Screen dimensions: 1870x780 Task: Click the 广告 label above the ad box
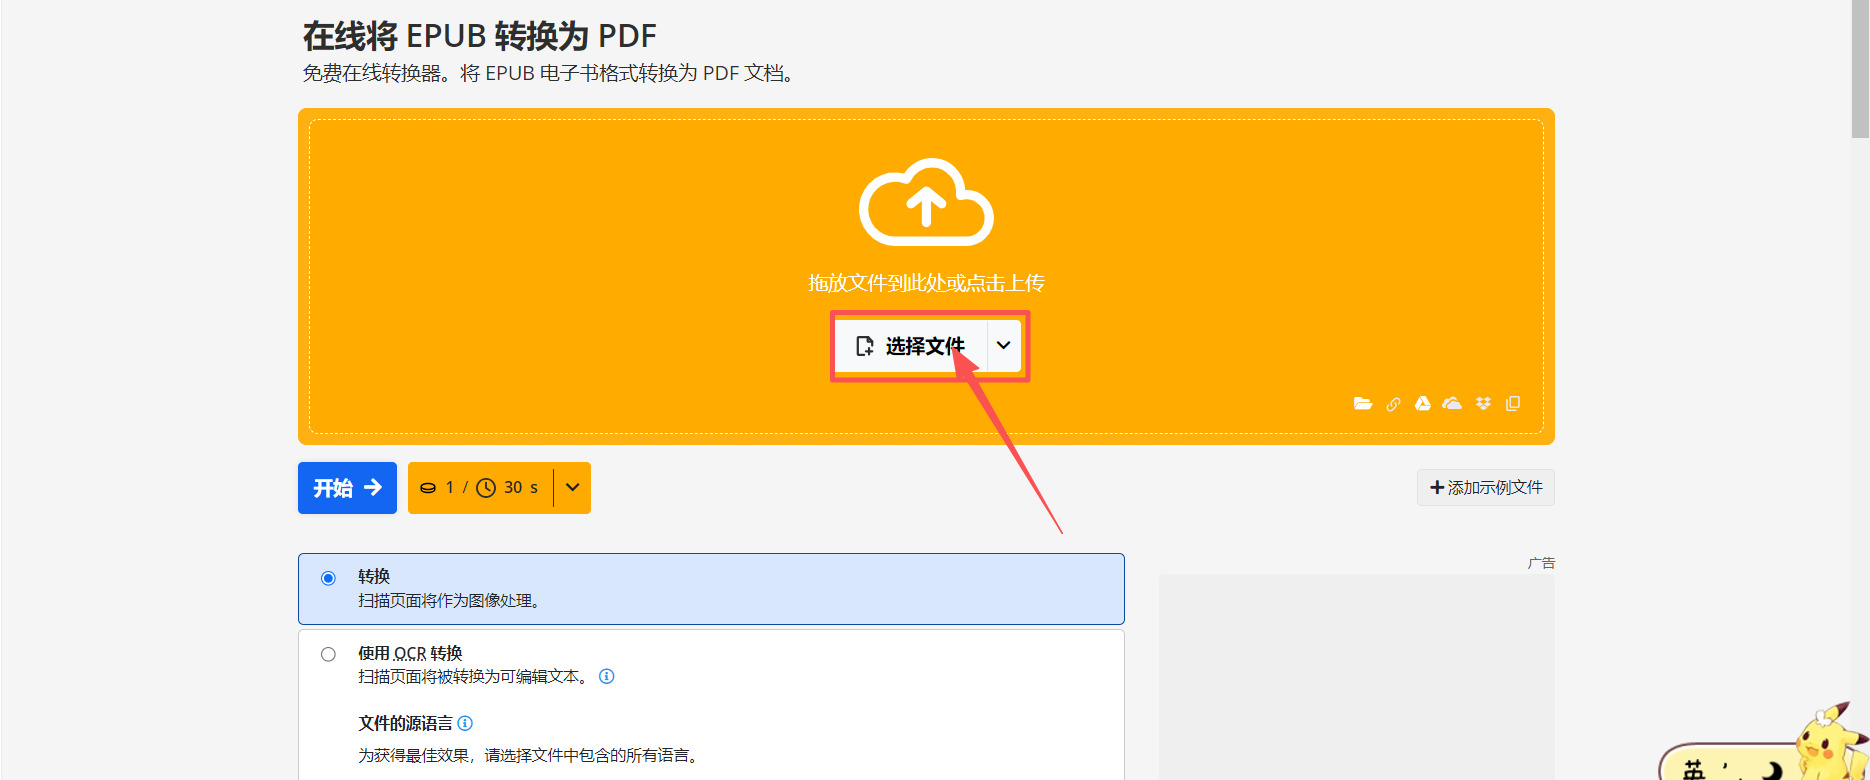(x=1541, y=563)
